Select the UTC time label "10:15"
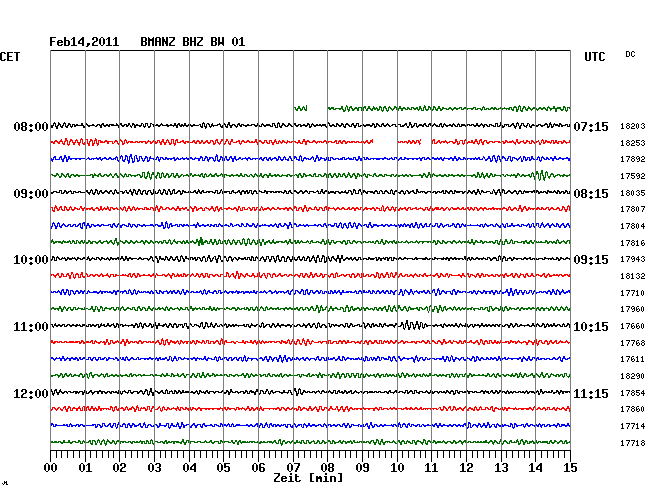The image size is (650, 494). coord(591,327)
